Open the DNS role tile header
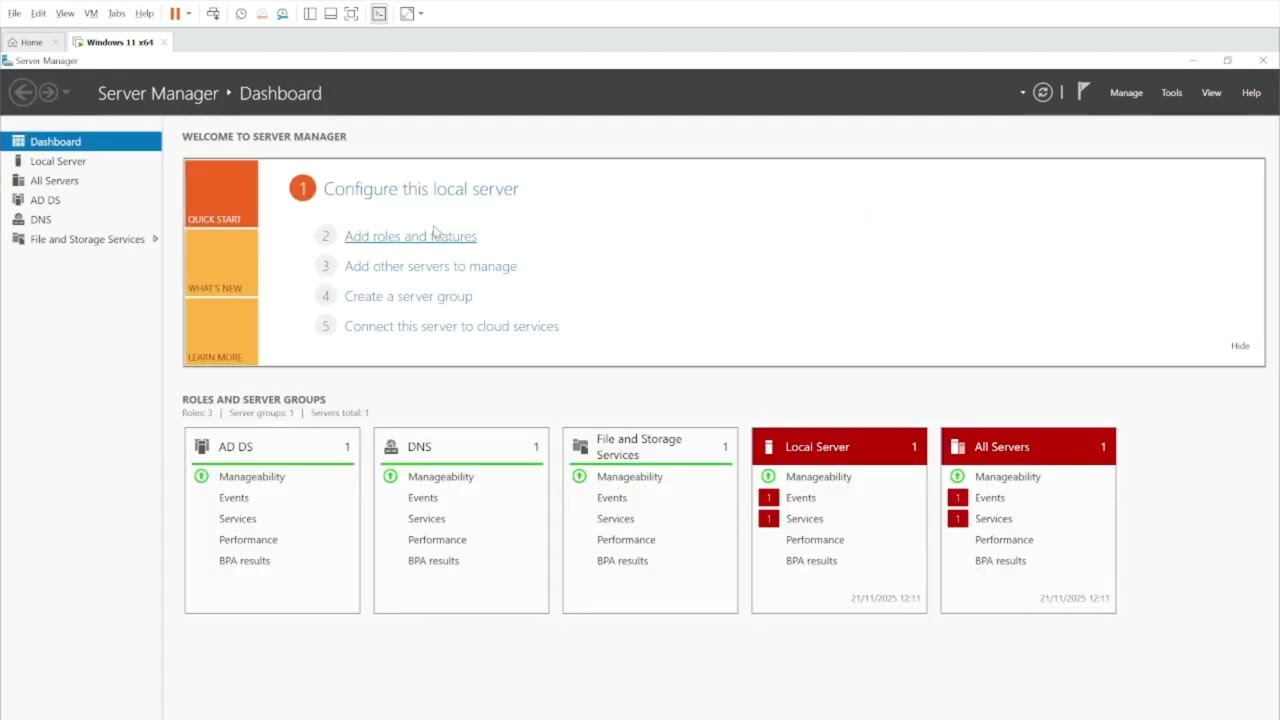Screen dimensions: 1280x720 (461, 447)
